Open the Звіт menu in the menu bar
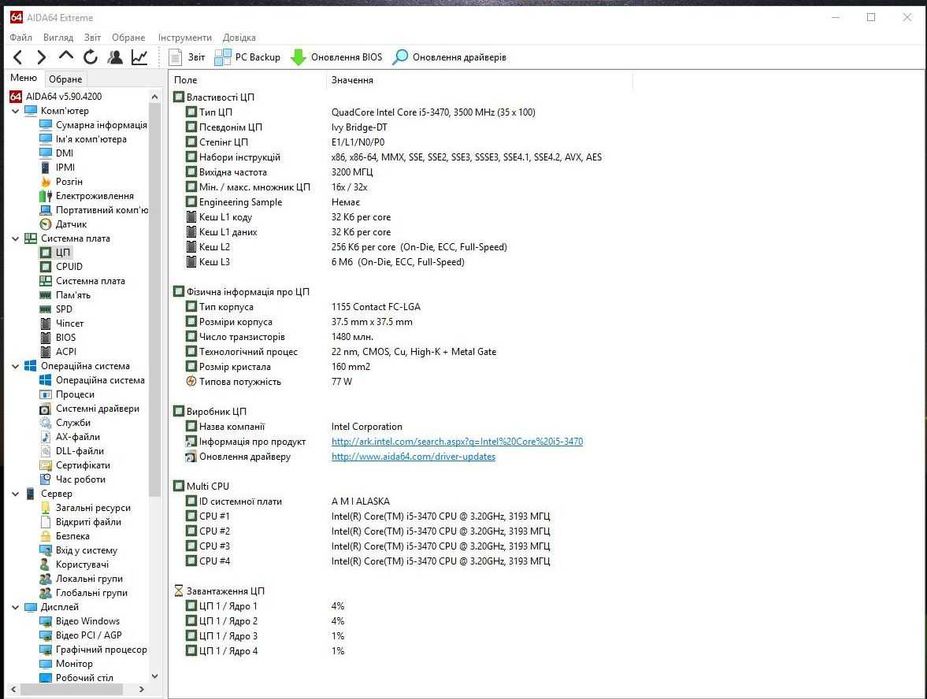 click(92, 37)
